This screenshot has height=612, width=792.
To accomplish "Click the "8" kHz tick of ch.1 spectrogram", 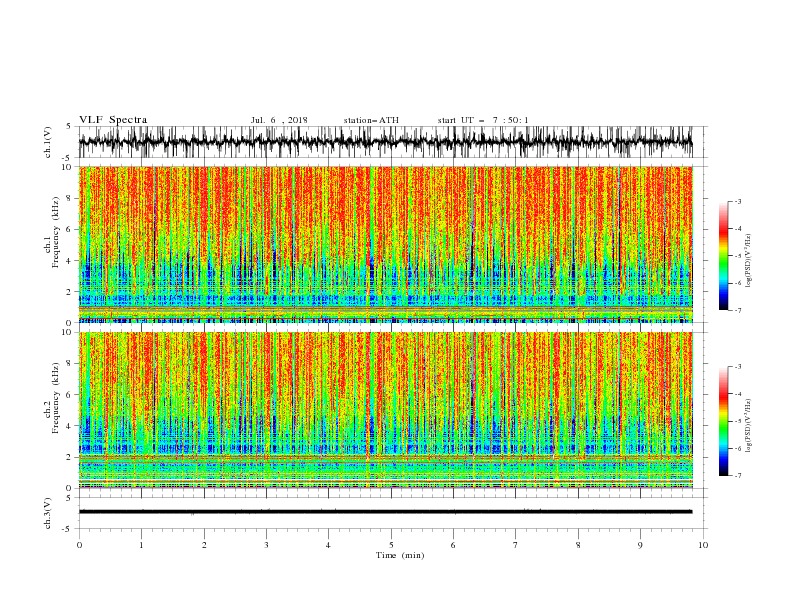I will [70, 198].
